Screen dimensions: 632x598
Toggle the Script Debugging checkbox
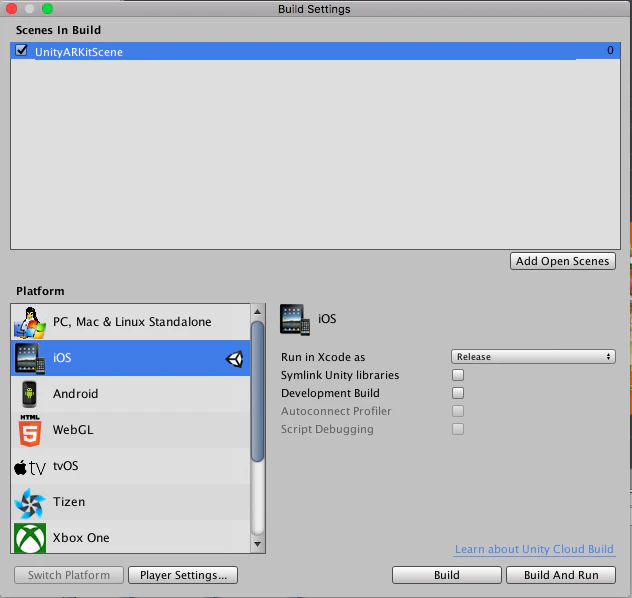click(458, 429)
